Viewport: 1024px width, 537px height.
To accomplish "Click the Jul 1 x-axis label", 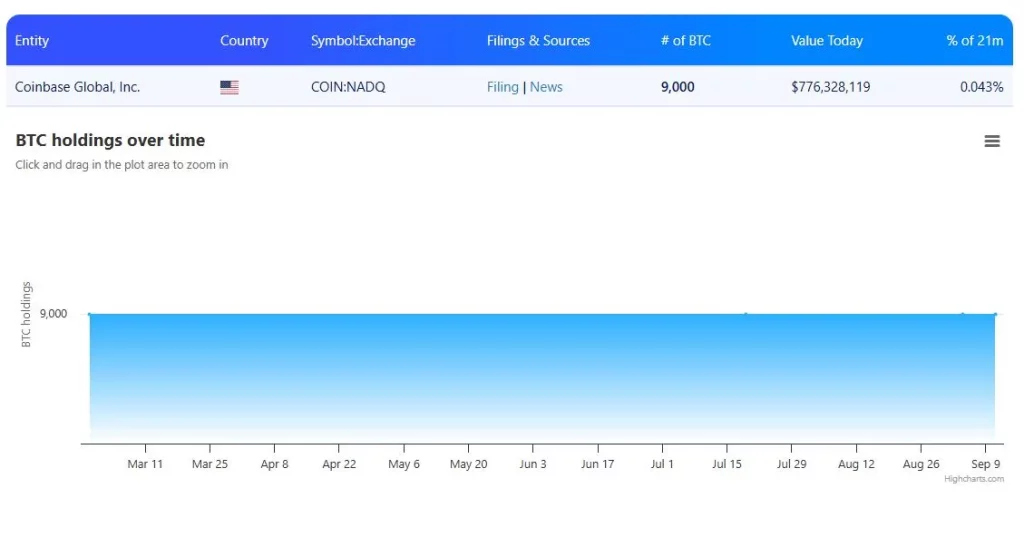I will [x=662, y=464].
